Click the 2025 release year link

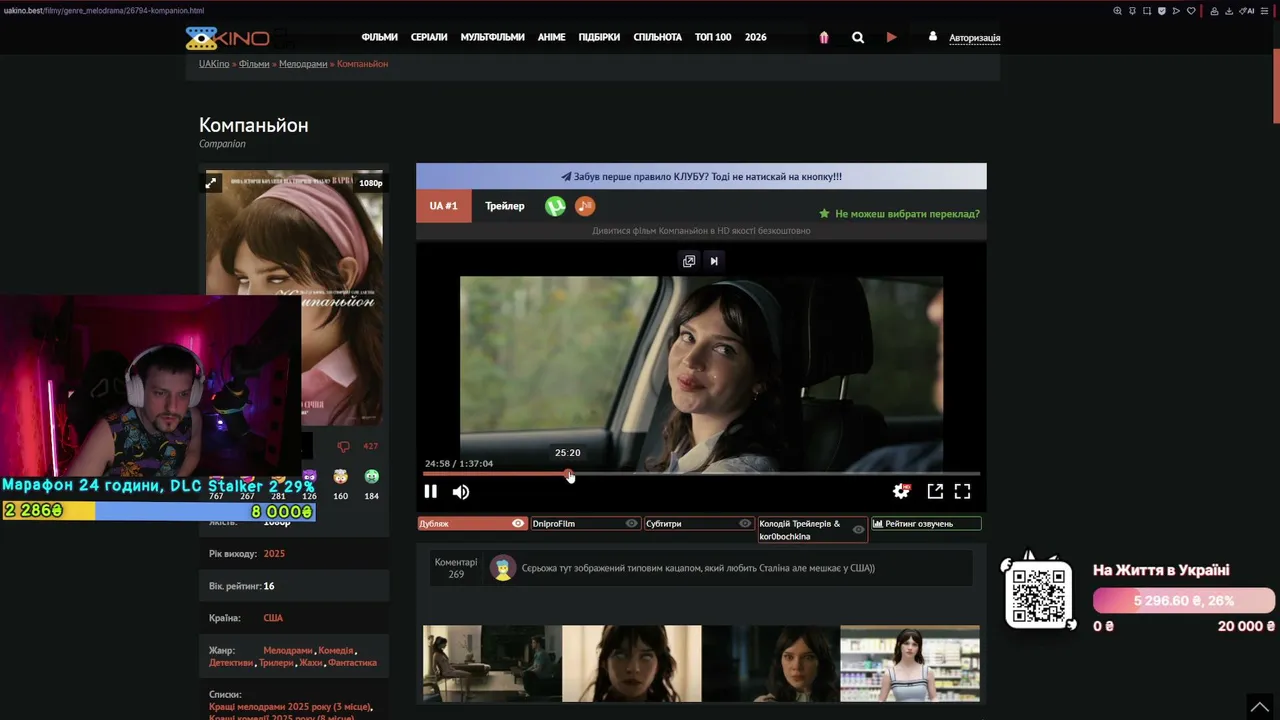(274, 554)
